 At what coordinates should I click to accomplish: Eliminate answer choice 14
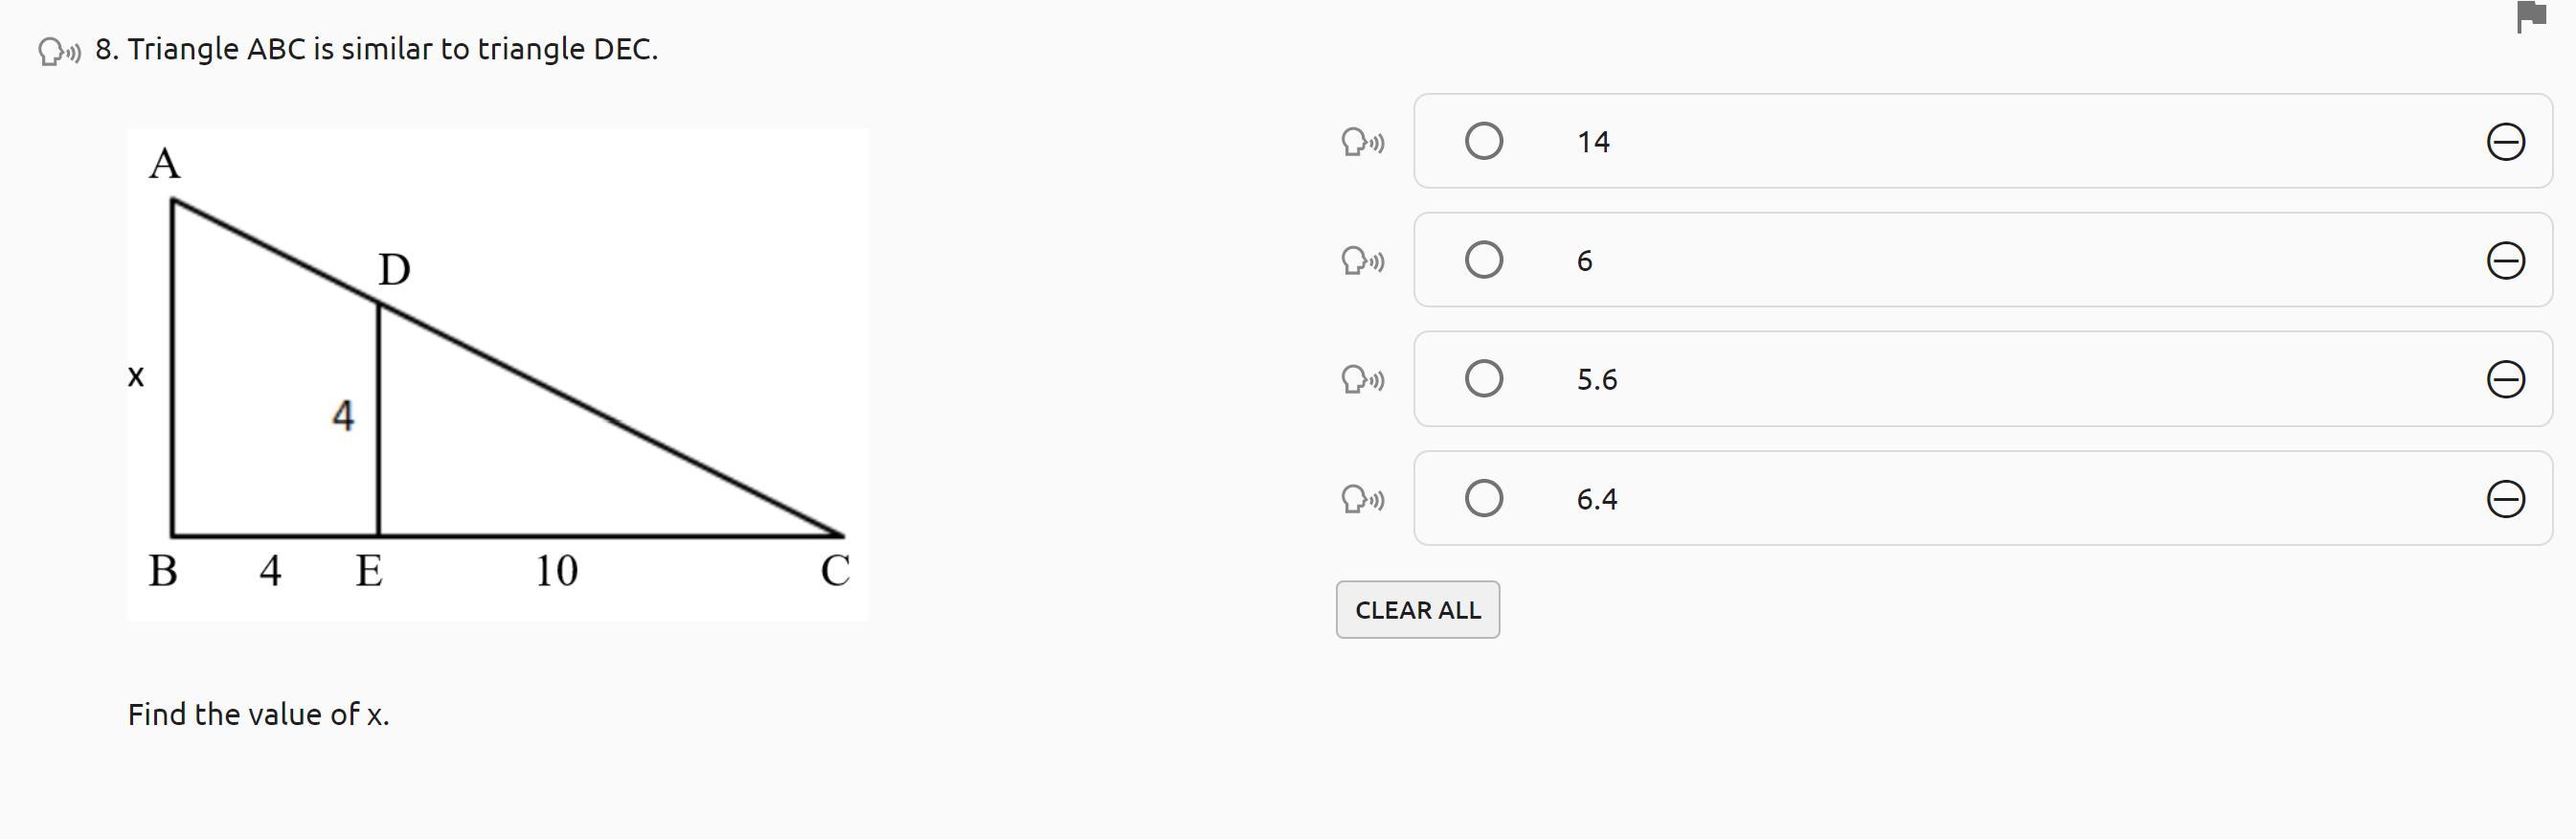pos(2505,142)
